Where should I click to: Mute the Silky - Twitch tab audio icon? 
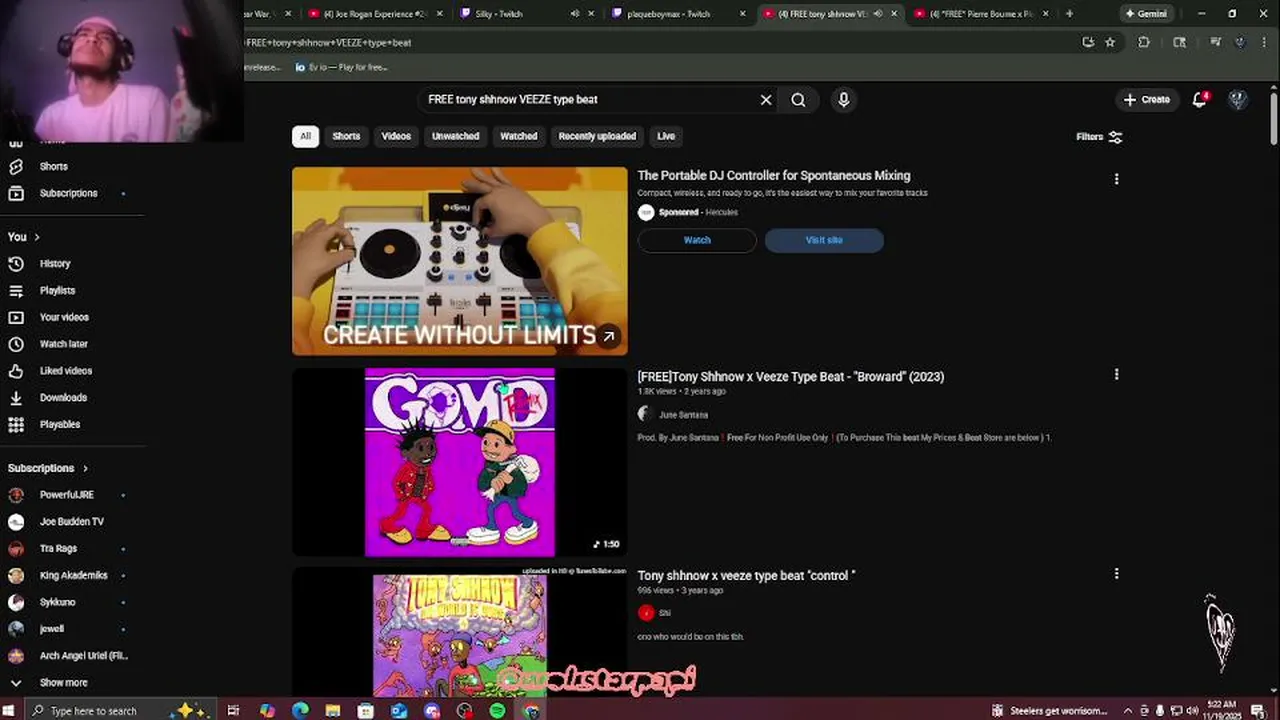tap(575, 14)
